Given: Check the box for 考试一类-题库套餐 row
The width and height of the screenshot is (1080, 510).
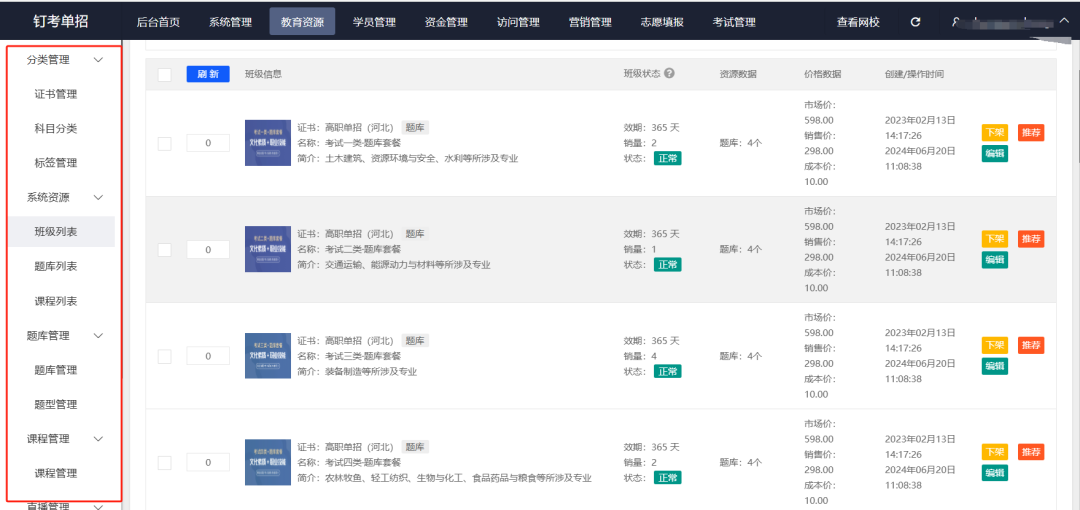Looking at the screenshot, I should click(x=165, y=143).
